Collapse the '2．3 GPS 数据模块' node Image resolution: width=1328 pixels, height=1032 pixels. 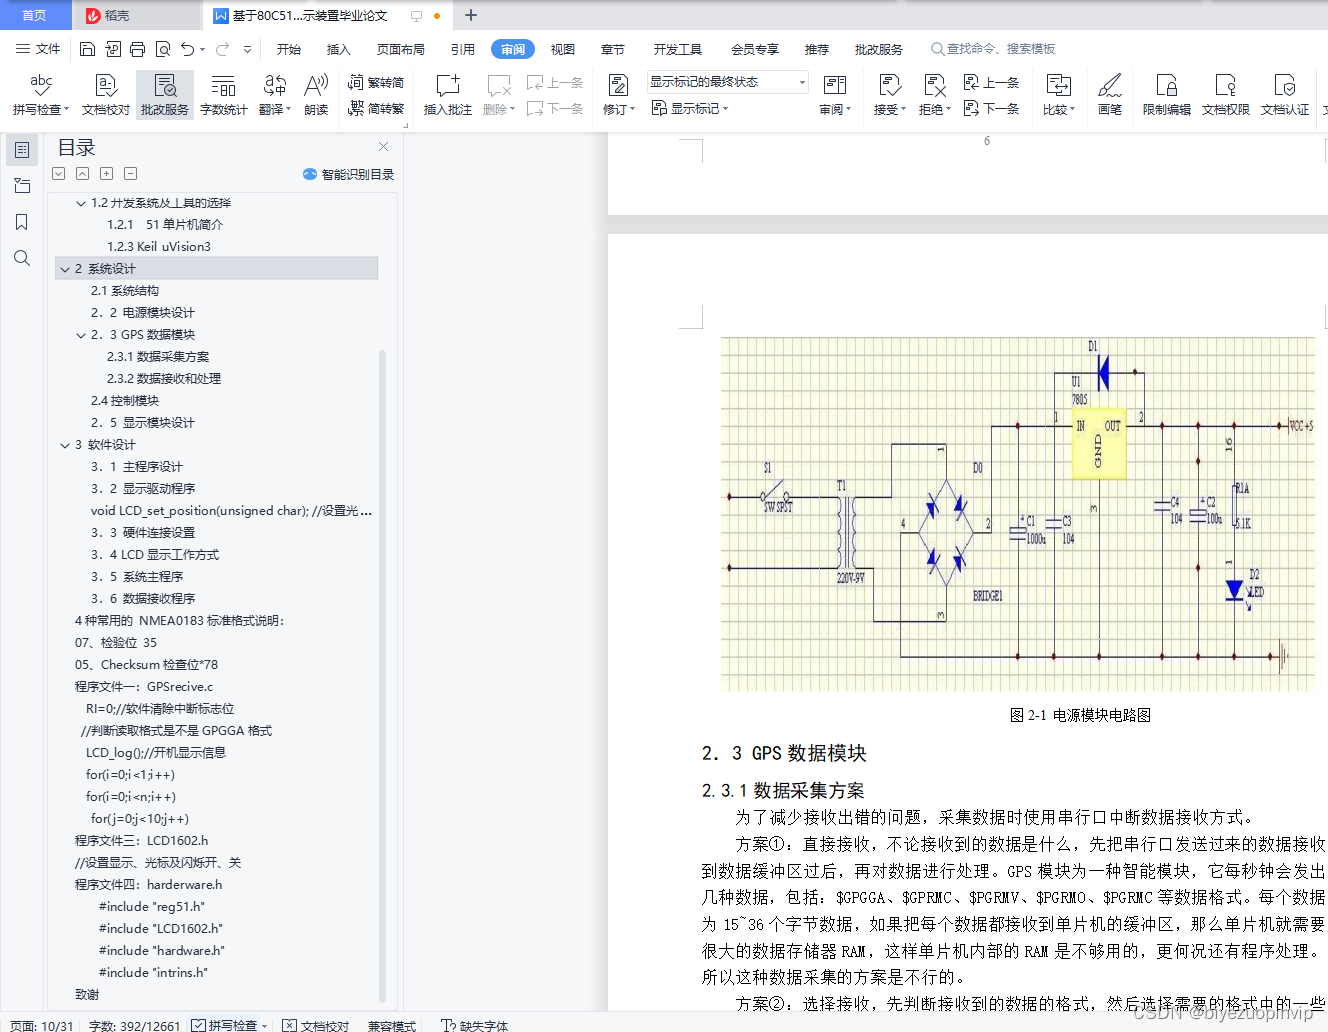(x=81, y=335)
